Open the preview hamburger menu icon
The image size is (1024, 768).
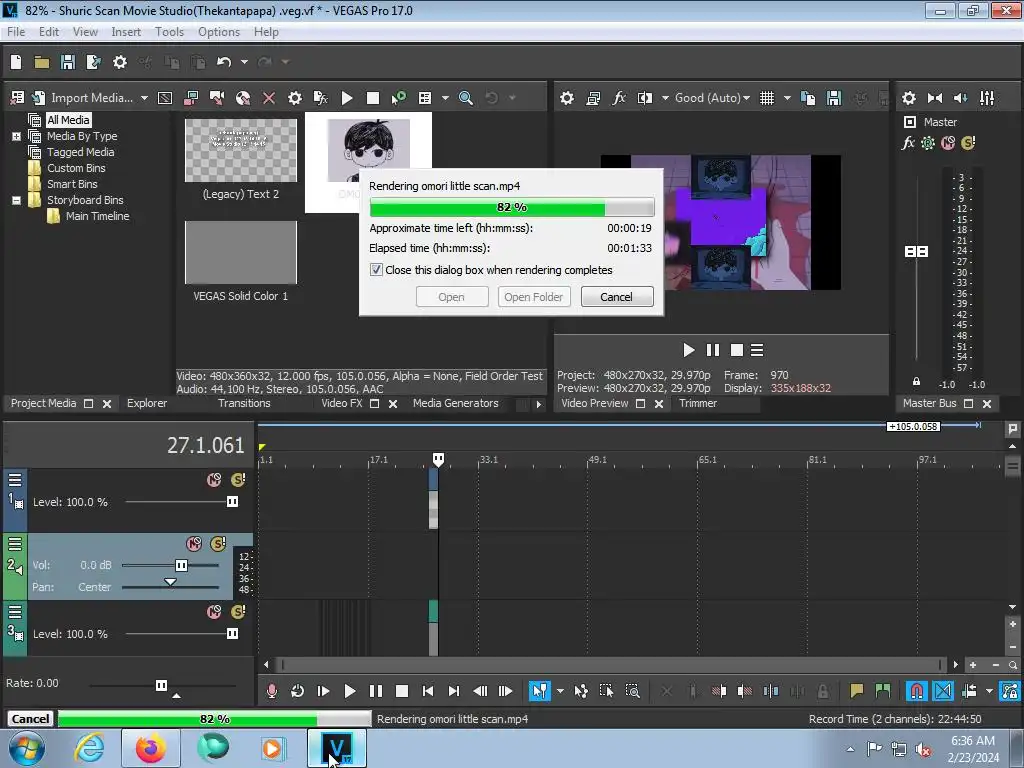pyautogui.click(x=757, y=351)
